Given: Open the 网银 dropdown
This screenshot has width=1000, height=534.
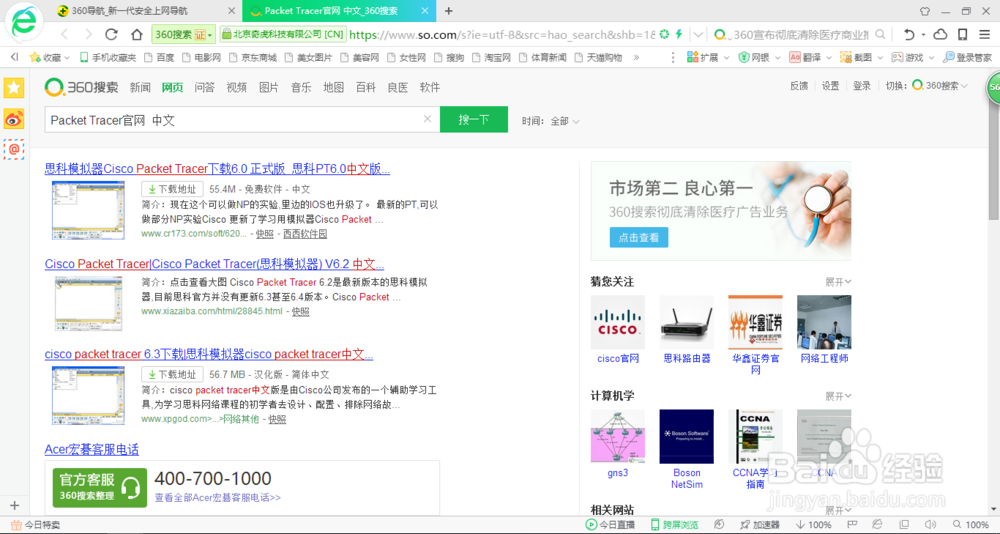Looking at the screenshot, I should [759, 57].
